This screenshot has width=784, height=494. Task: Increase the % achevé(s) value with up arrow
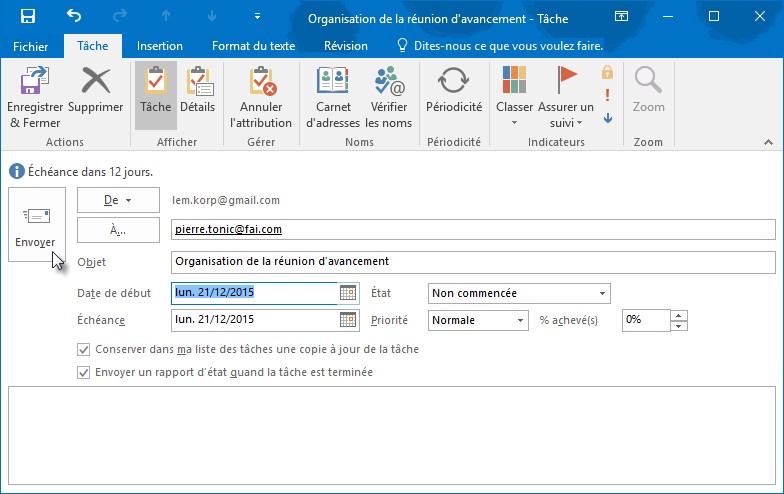(679, 315)
